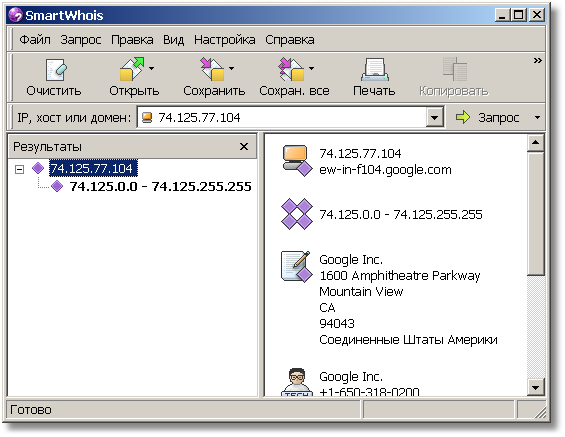Click the SmartWhois title bar icon
The height and width of the screenshot is (437, 565).
point(15,15)
